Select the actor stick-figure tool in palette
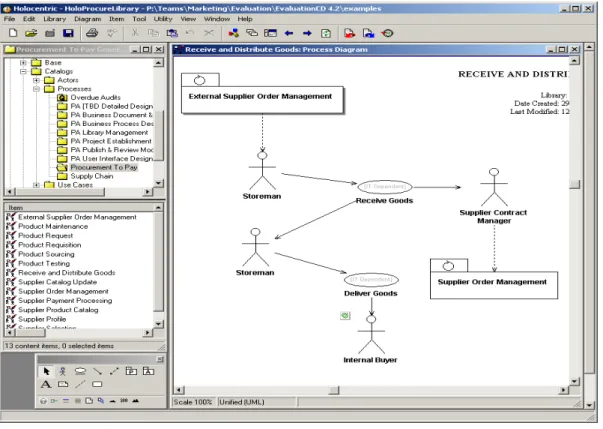Viewport: 603px width, 429px height. coord(63,371)
